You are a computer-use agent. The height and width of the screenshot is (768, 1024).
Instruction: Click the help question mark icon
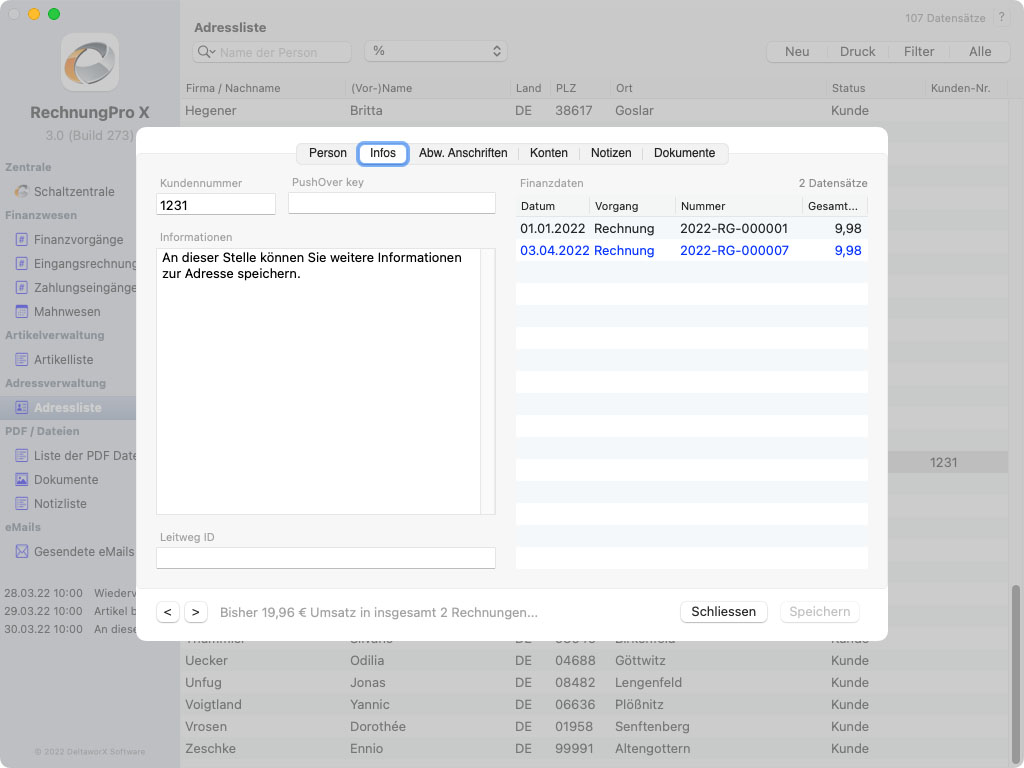point(1002,18)
